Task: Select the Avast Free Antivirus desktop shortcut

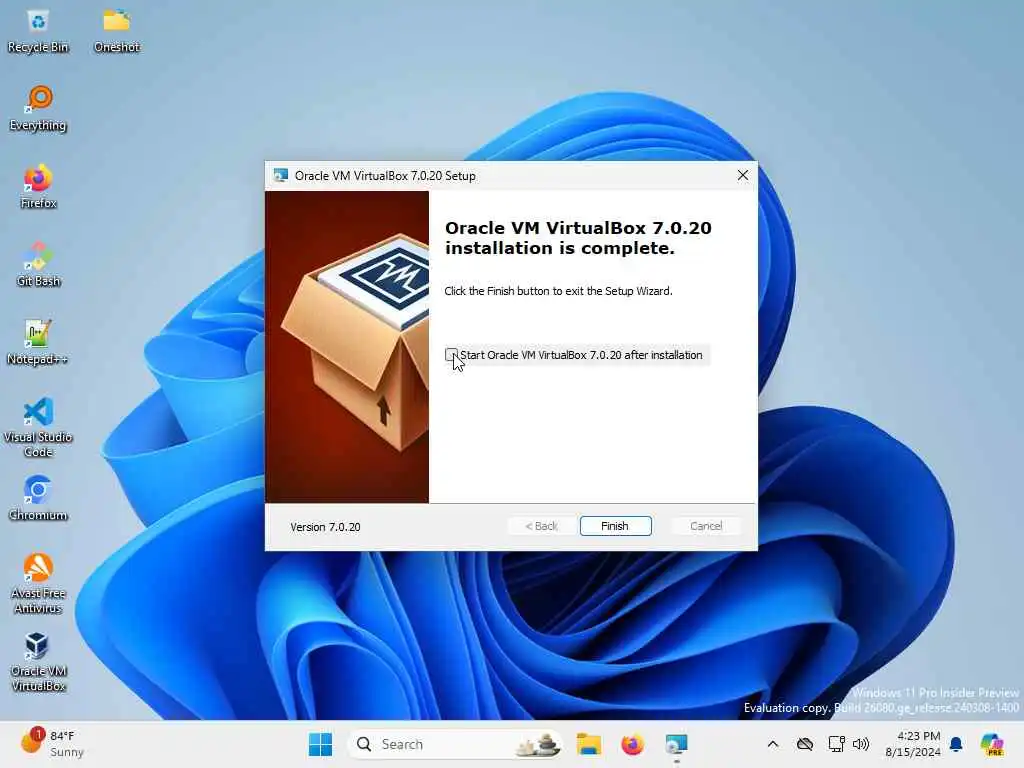Action: (38, 583)
